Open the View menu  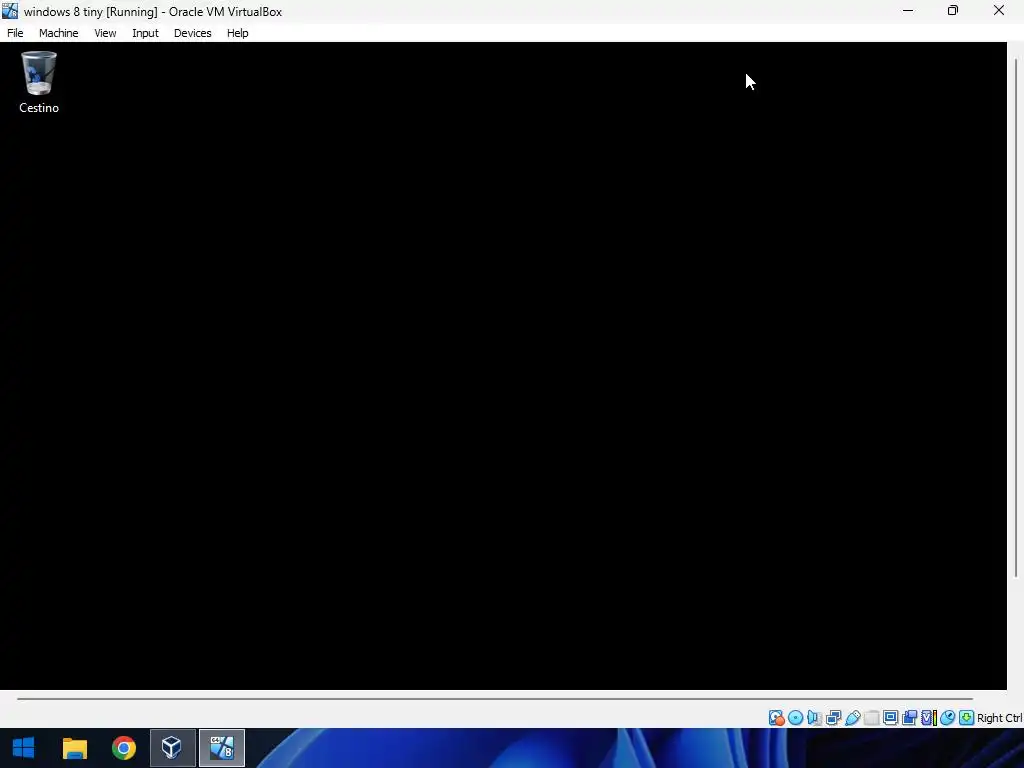tap(105, 33)
